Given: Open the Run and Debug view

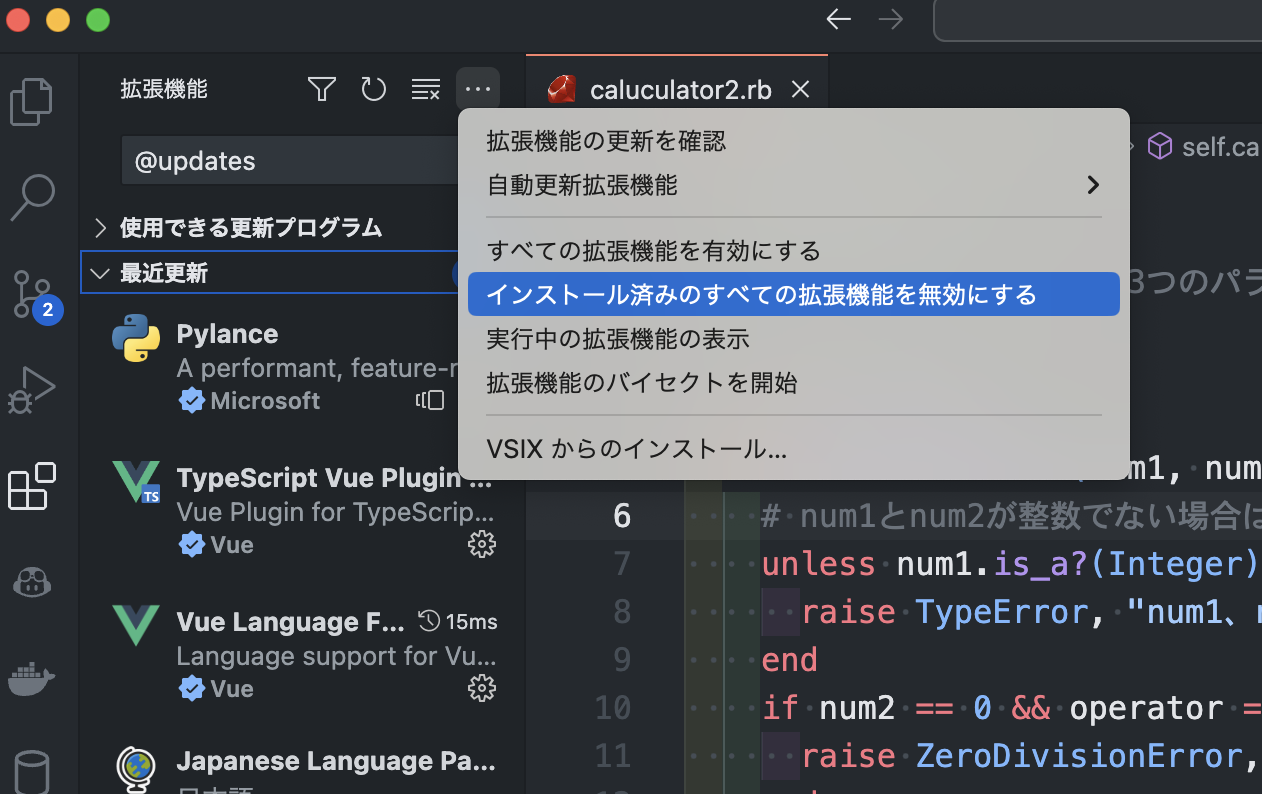Looking at the screenshot, I should pos(33,390).
